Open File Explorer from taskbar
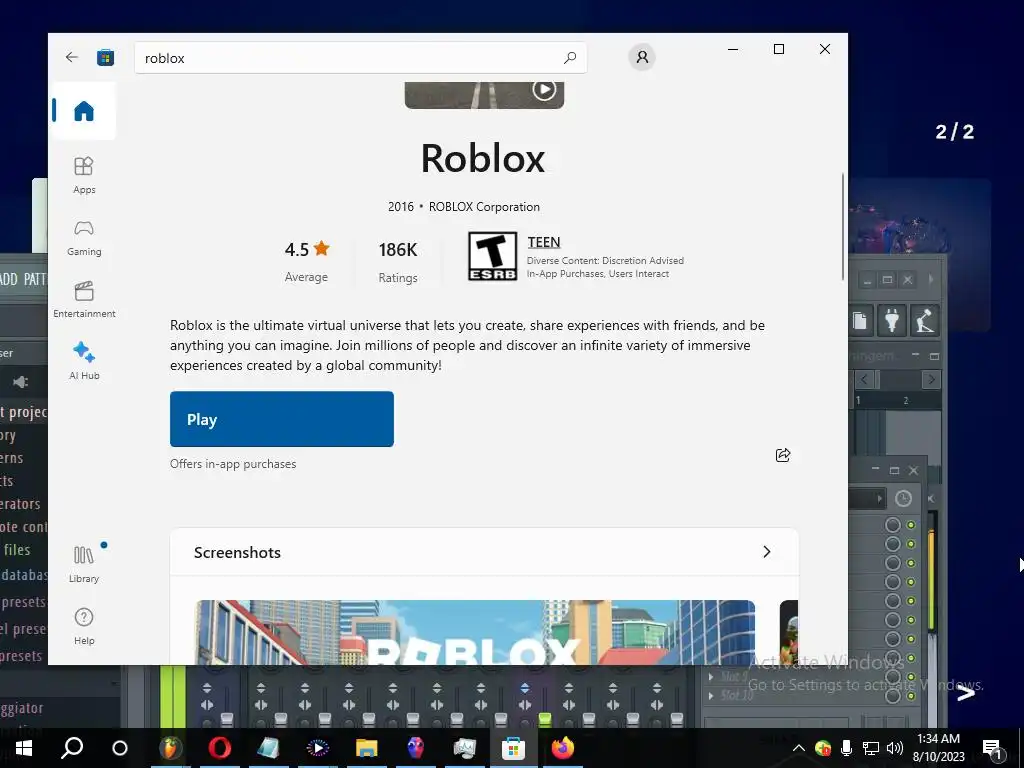The height and width of the screenshot is (768, 1024). pyautogui.click(x=366, y=748)
